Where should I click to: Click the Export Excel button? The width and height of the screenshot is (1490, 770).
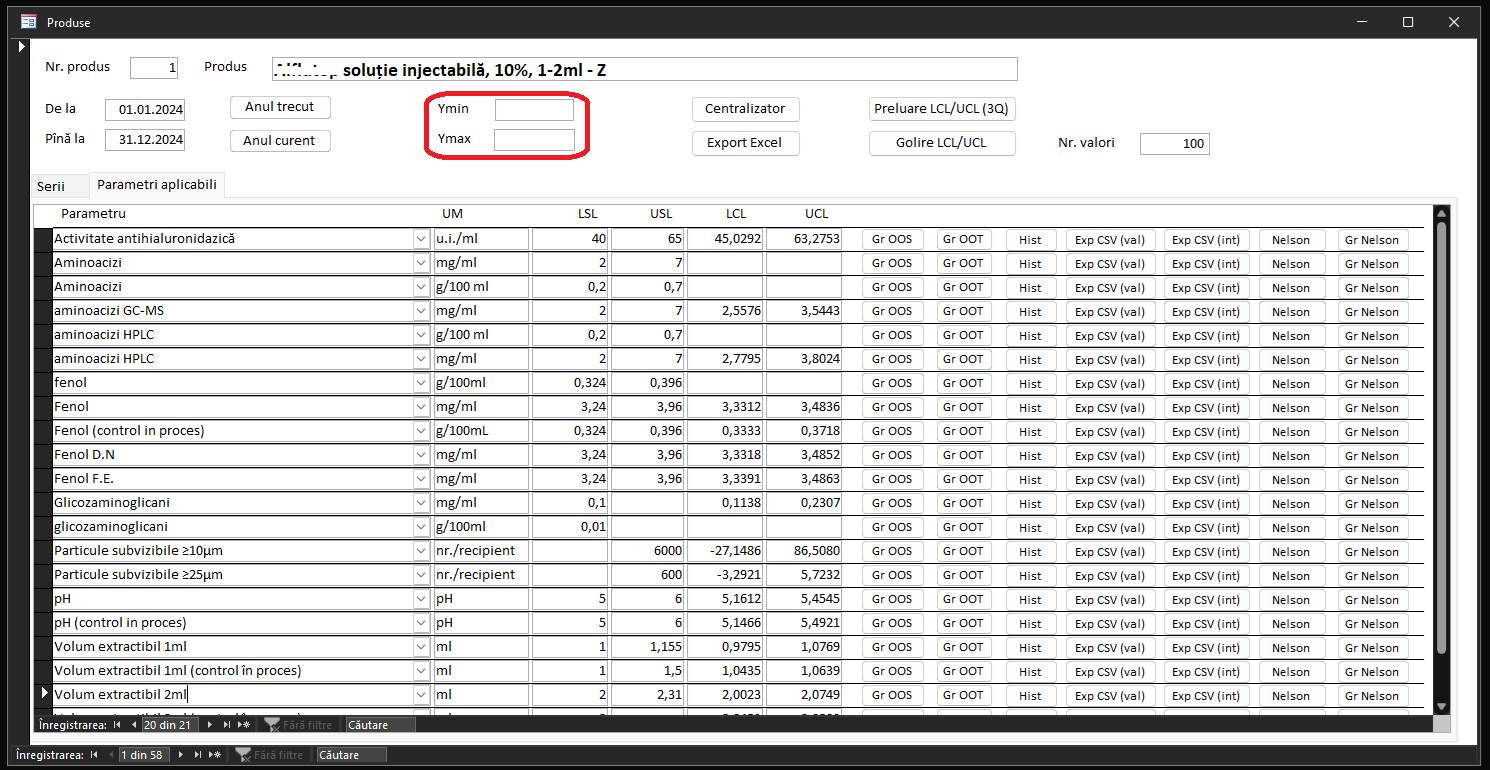[746, 143]
